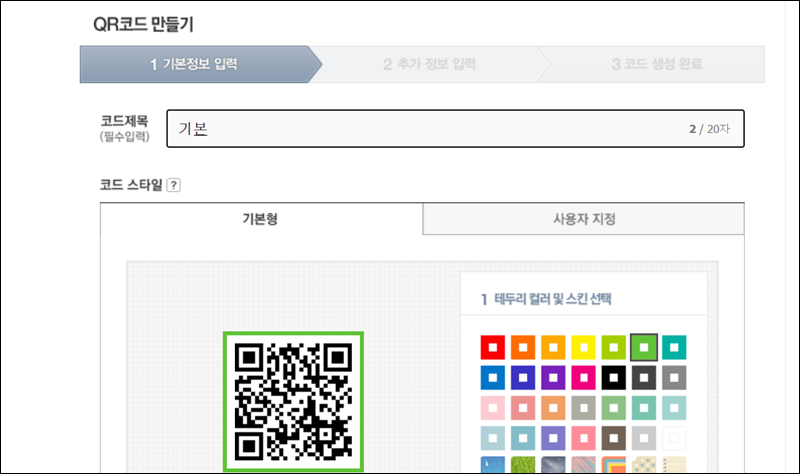Screen dimensions: 800x474
Task: Select step 1 기본정보 입력
Action: pyautogui.click(x=201, y=64)
